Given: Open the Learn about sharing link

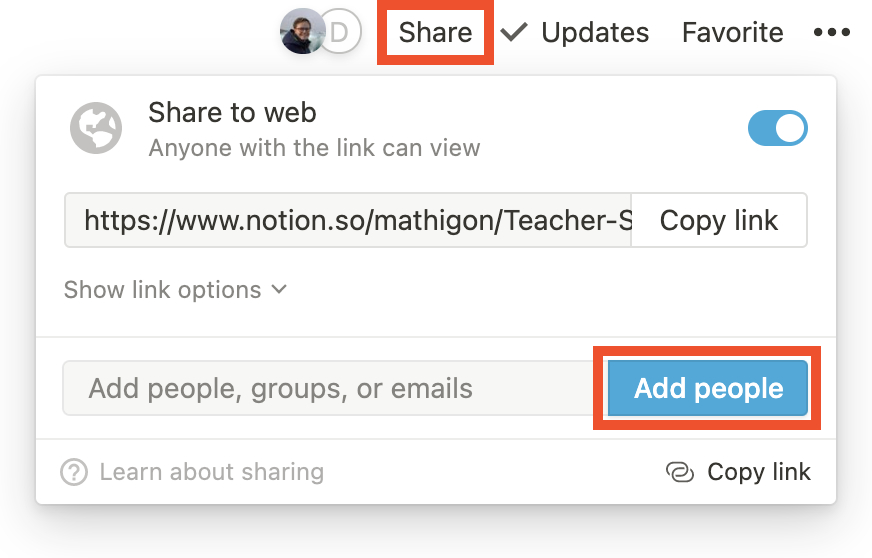Looking at the screenshot, I should click(211, 472).
